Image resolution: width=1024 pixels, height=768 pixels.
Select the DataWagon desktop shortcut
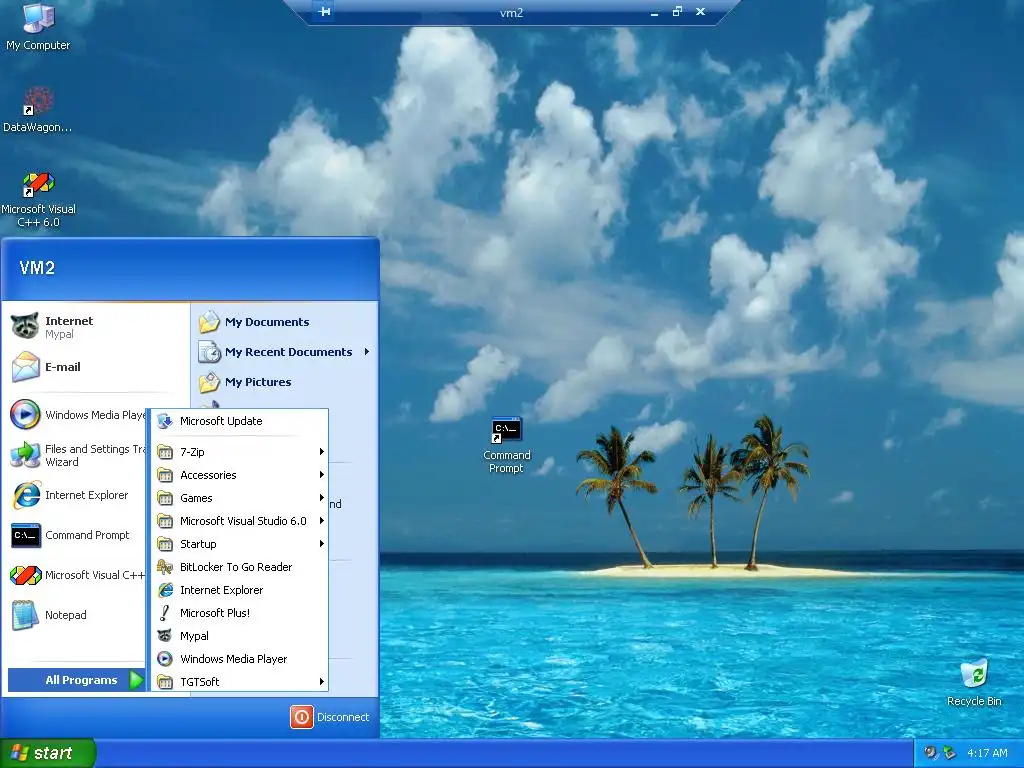coord(37,110)
